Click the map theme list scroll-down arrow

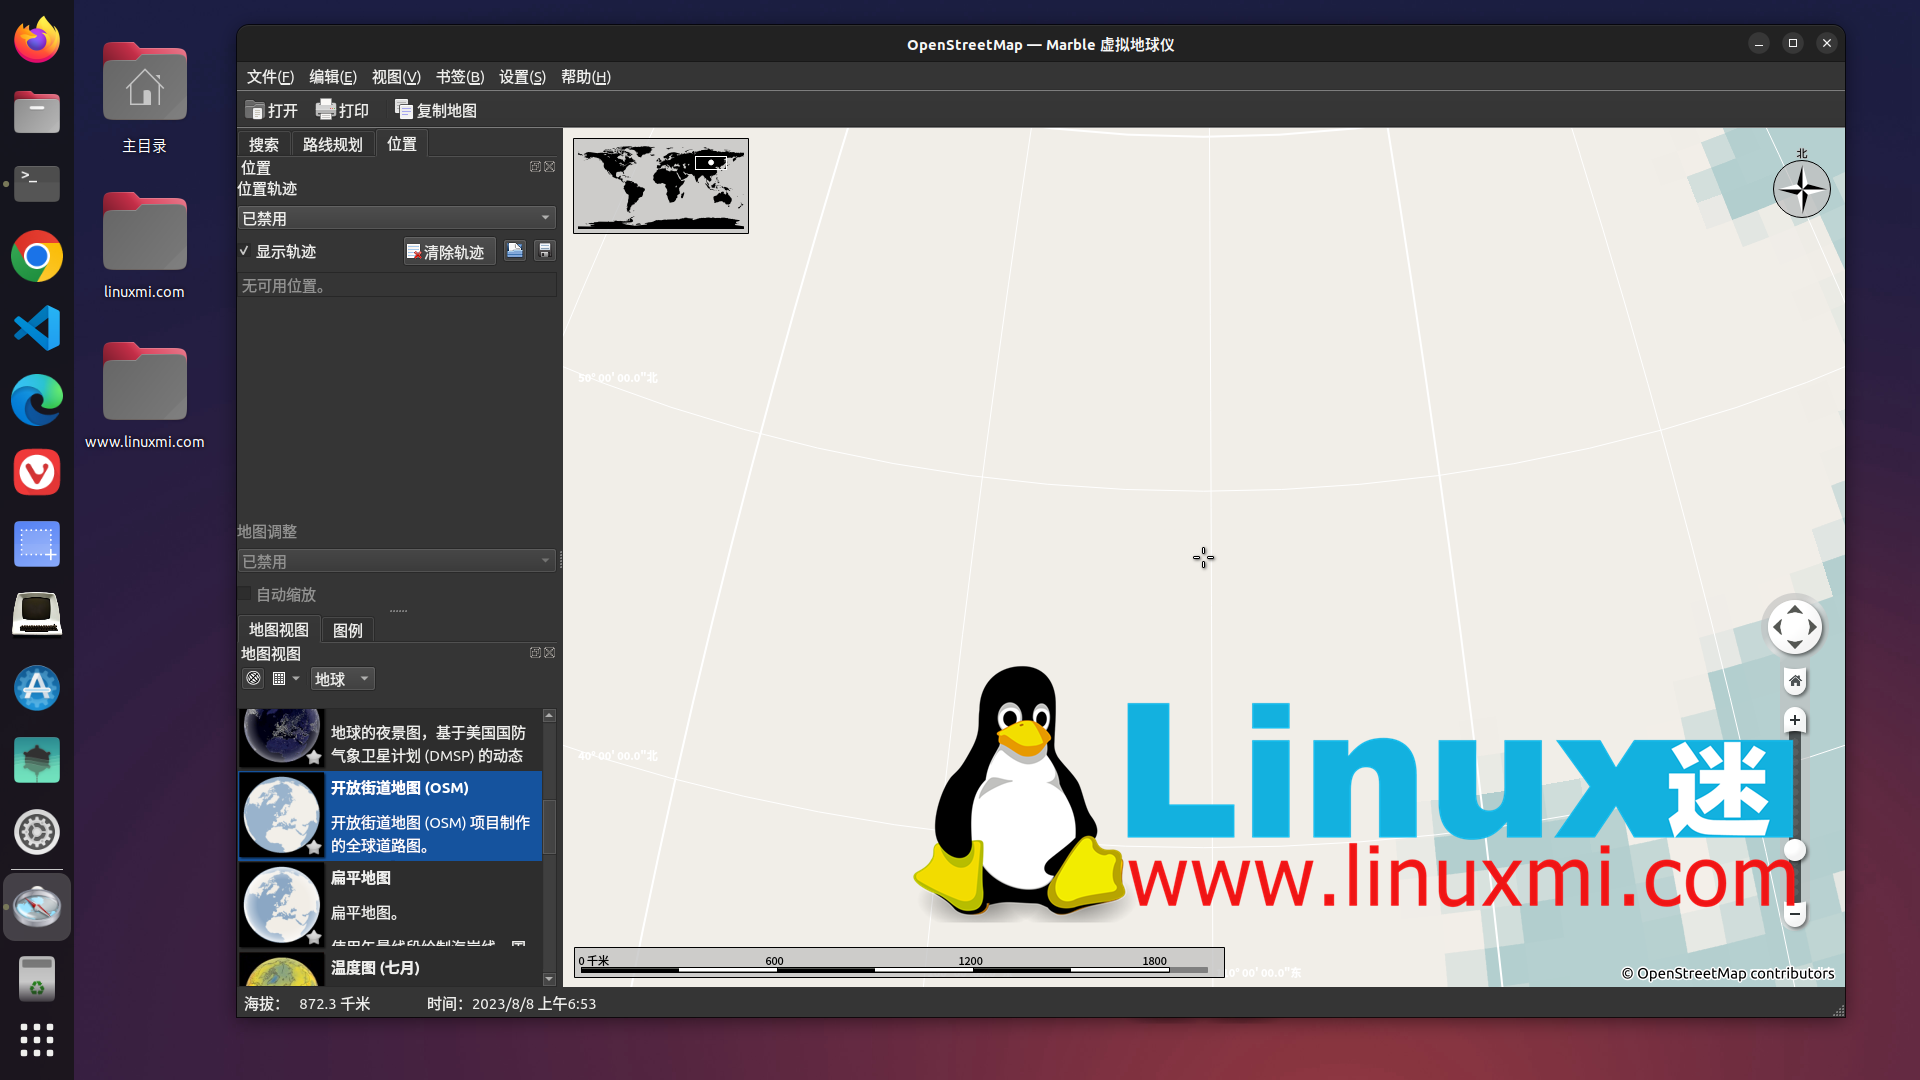[549, 979]
